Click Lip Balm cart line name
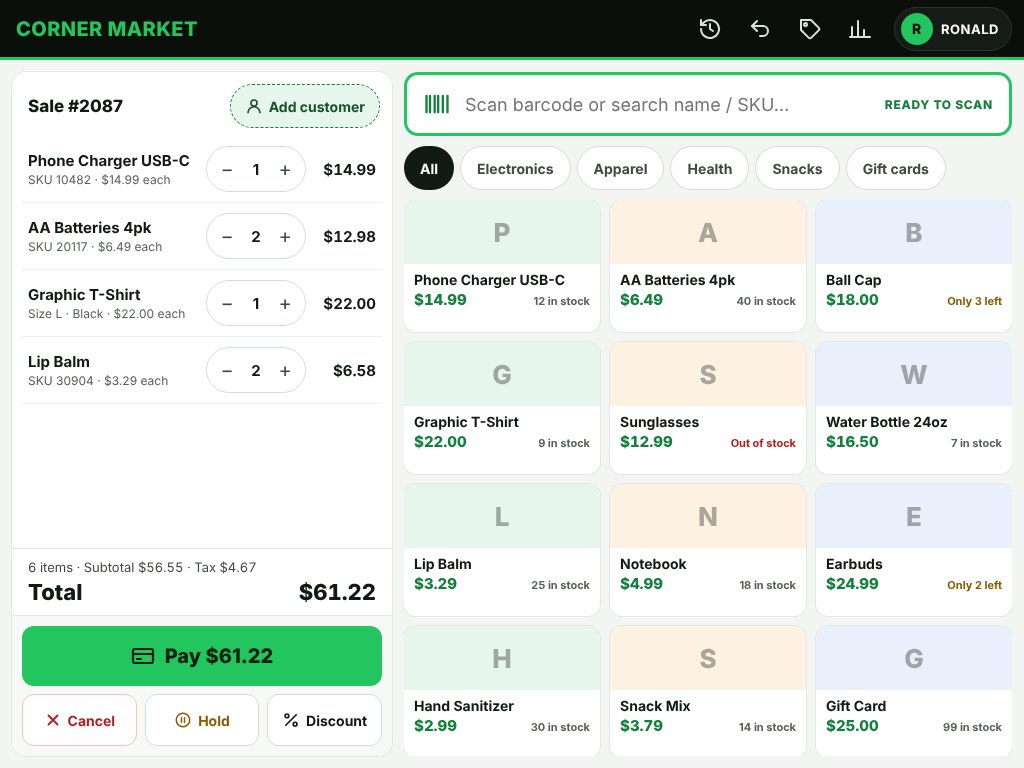1024x768 pixels. [59, 362]
